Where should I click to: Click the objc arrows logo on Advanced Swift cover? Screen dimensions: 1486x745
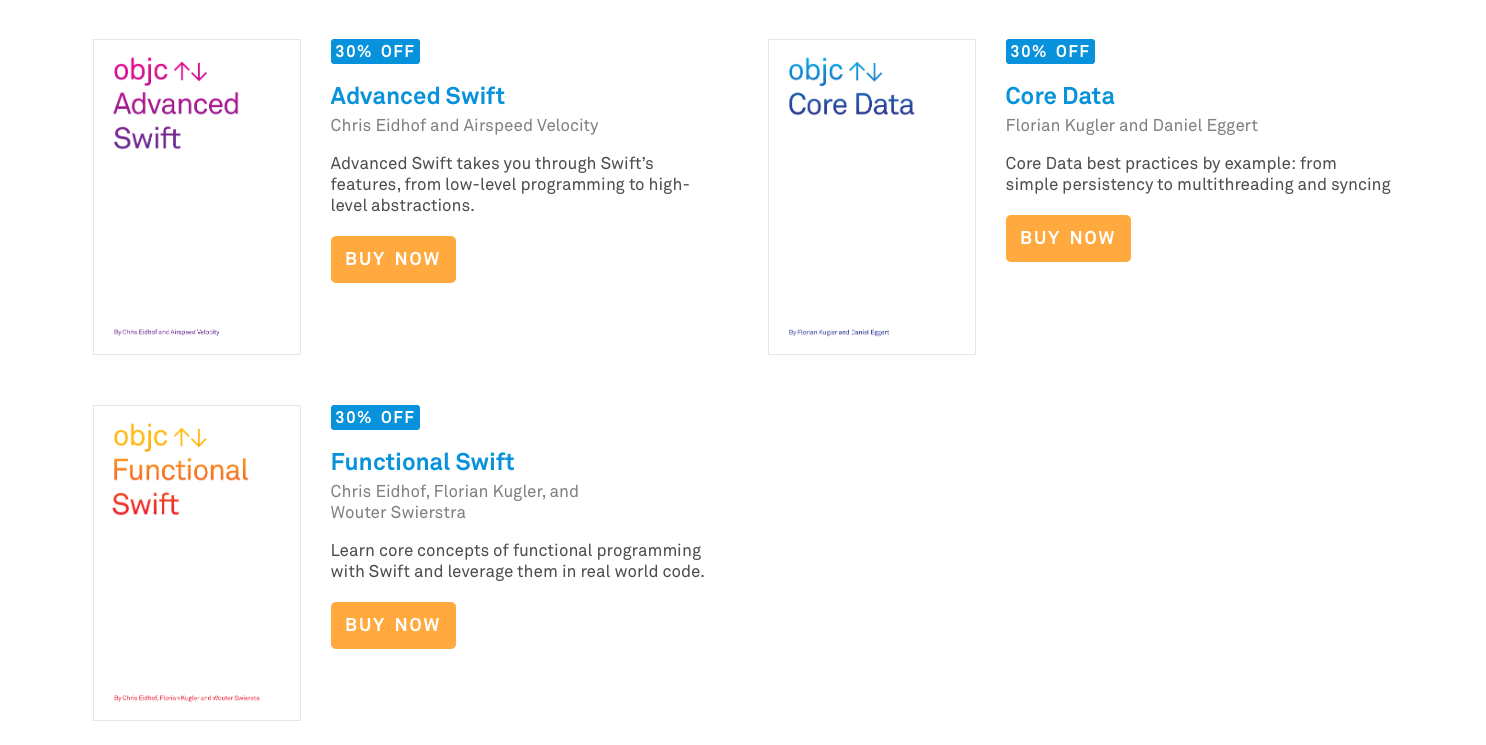[160, 71]
